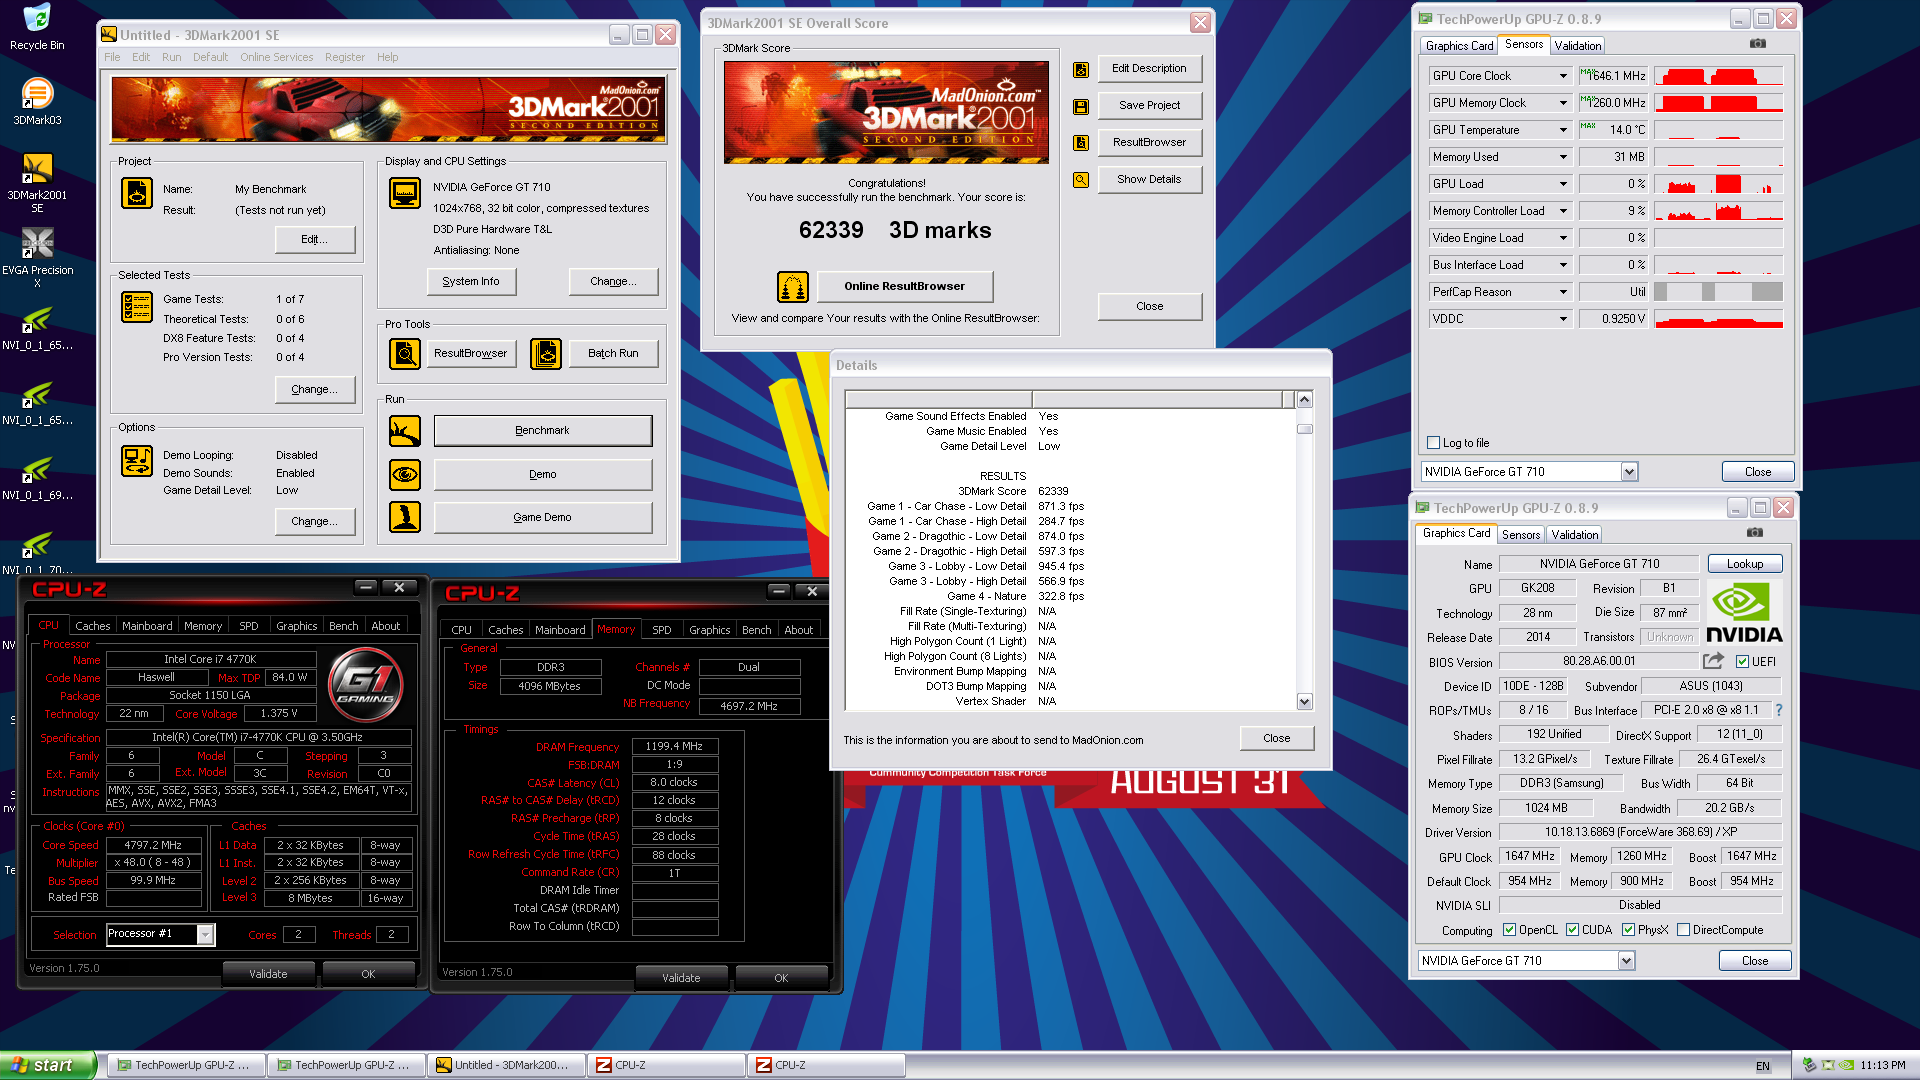This screenshot has width=1920, height=1080.
Task: Click the Benchmark run icon
Action: (405, 431)
